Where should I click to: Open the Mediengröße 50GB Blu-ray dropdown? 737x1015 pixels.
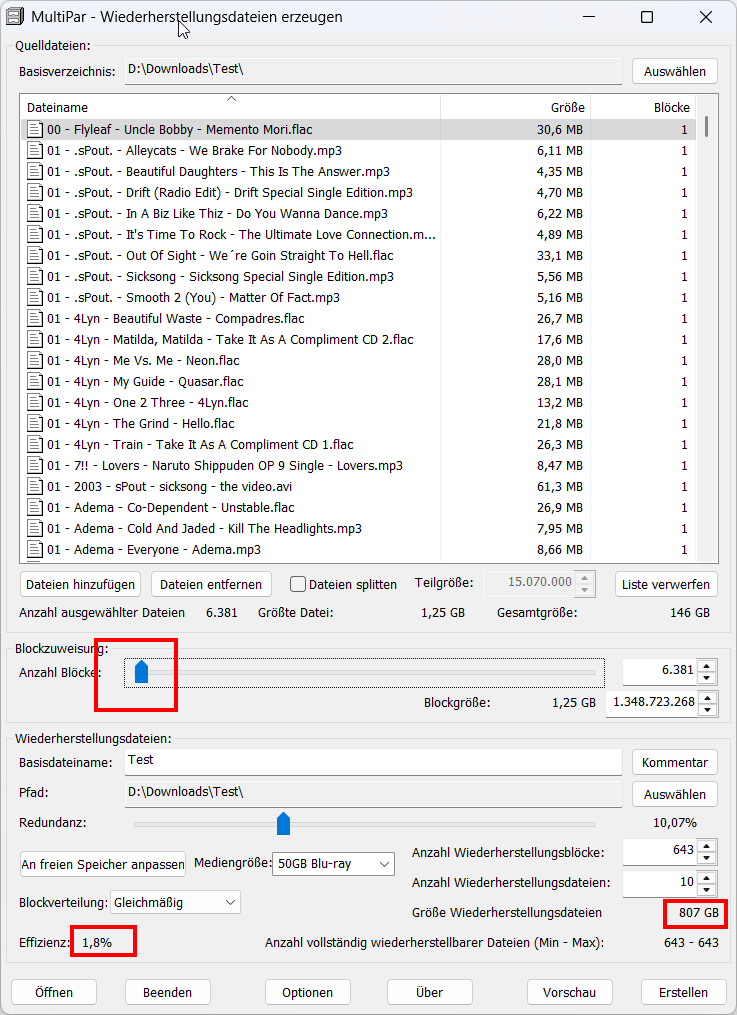pos(333,864)
